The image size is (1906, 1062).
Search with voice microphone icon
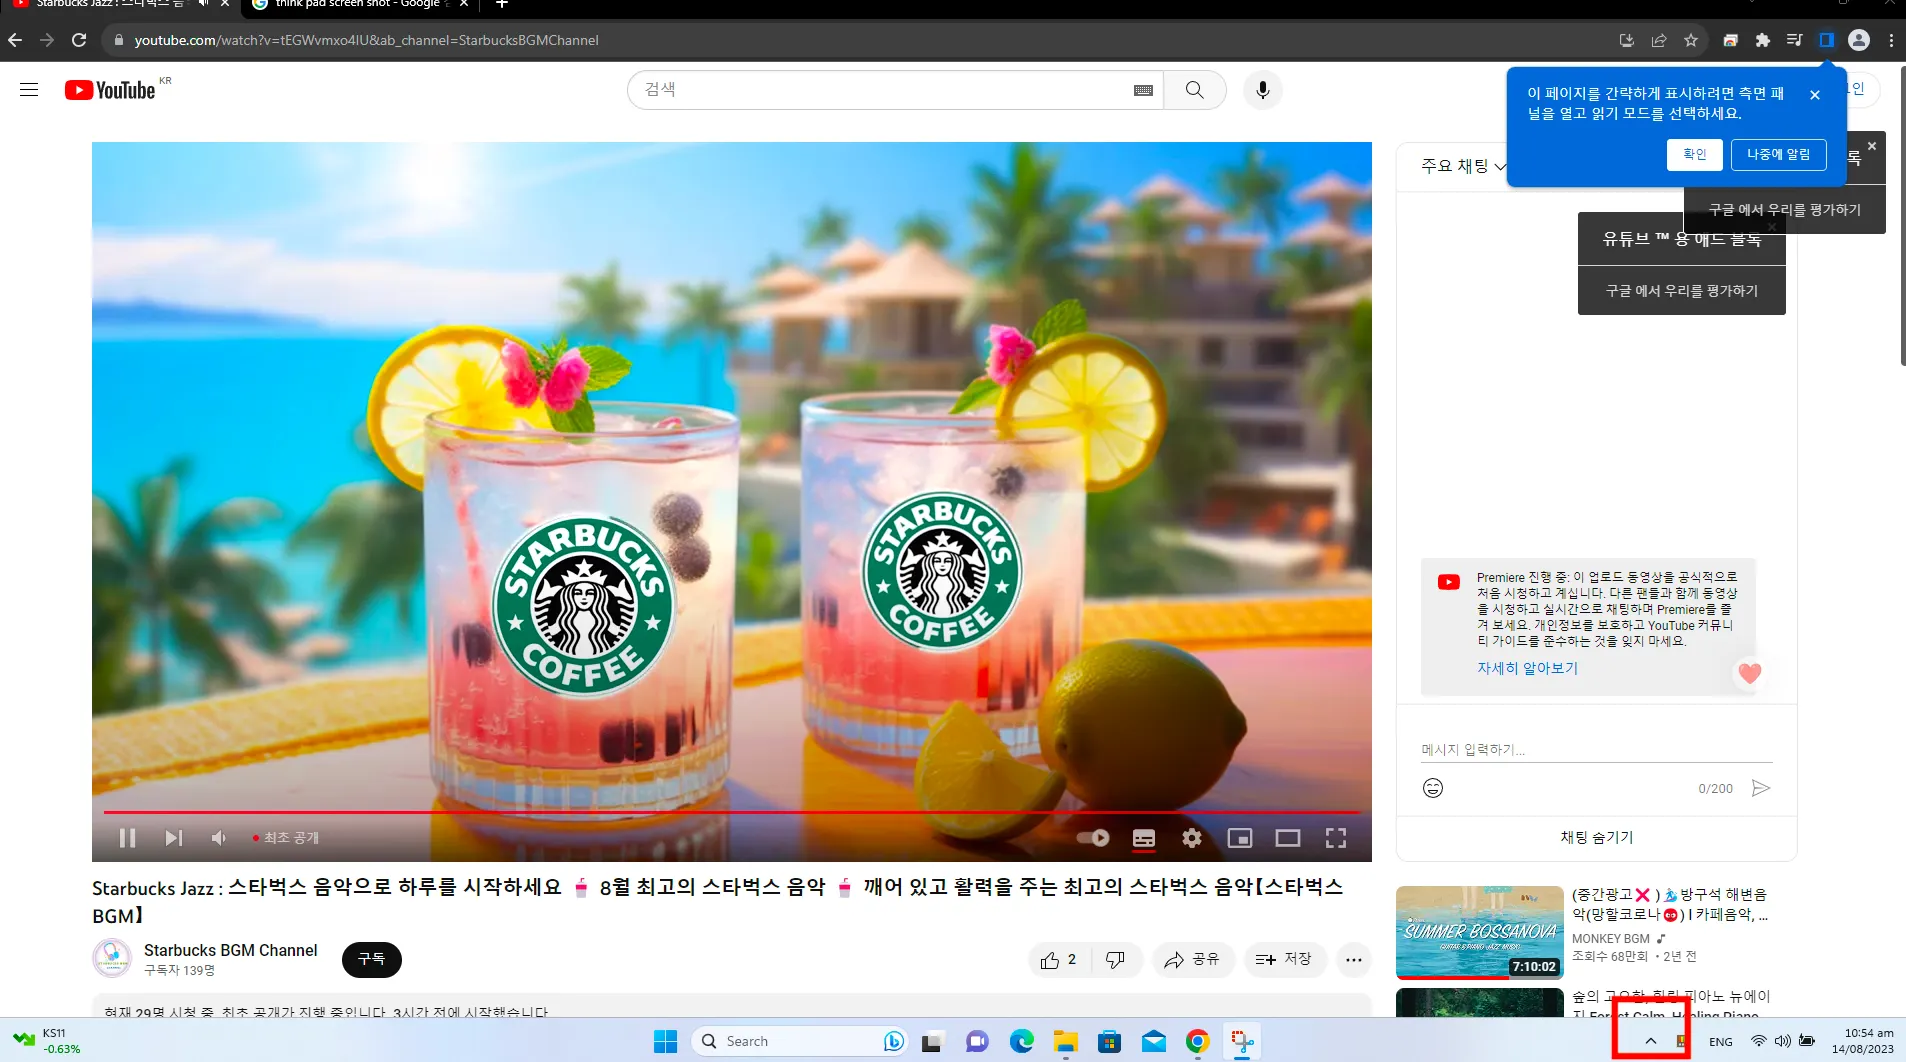click(x=1263, y=90)
